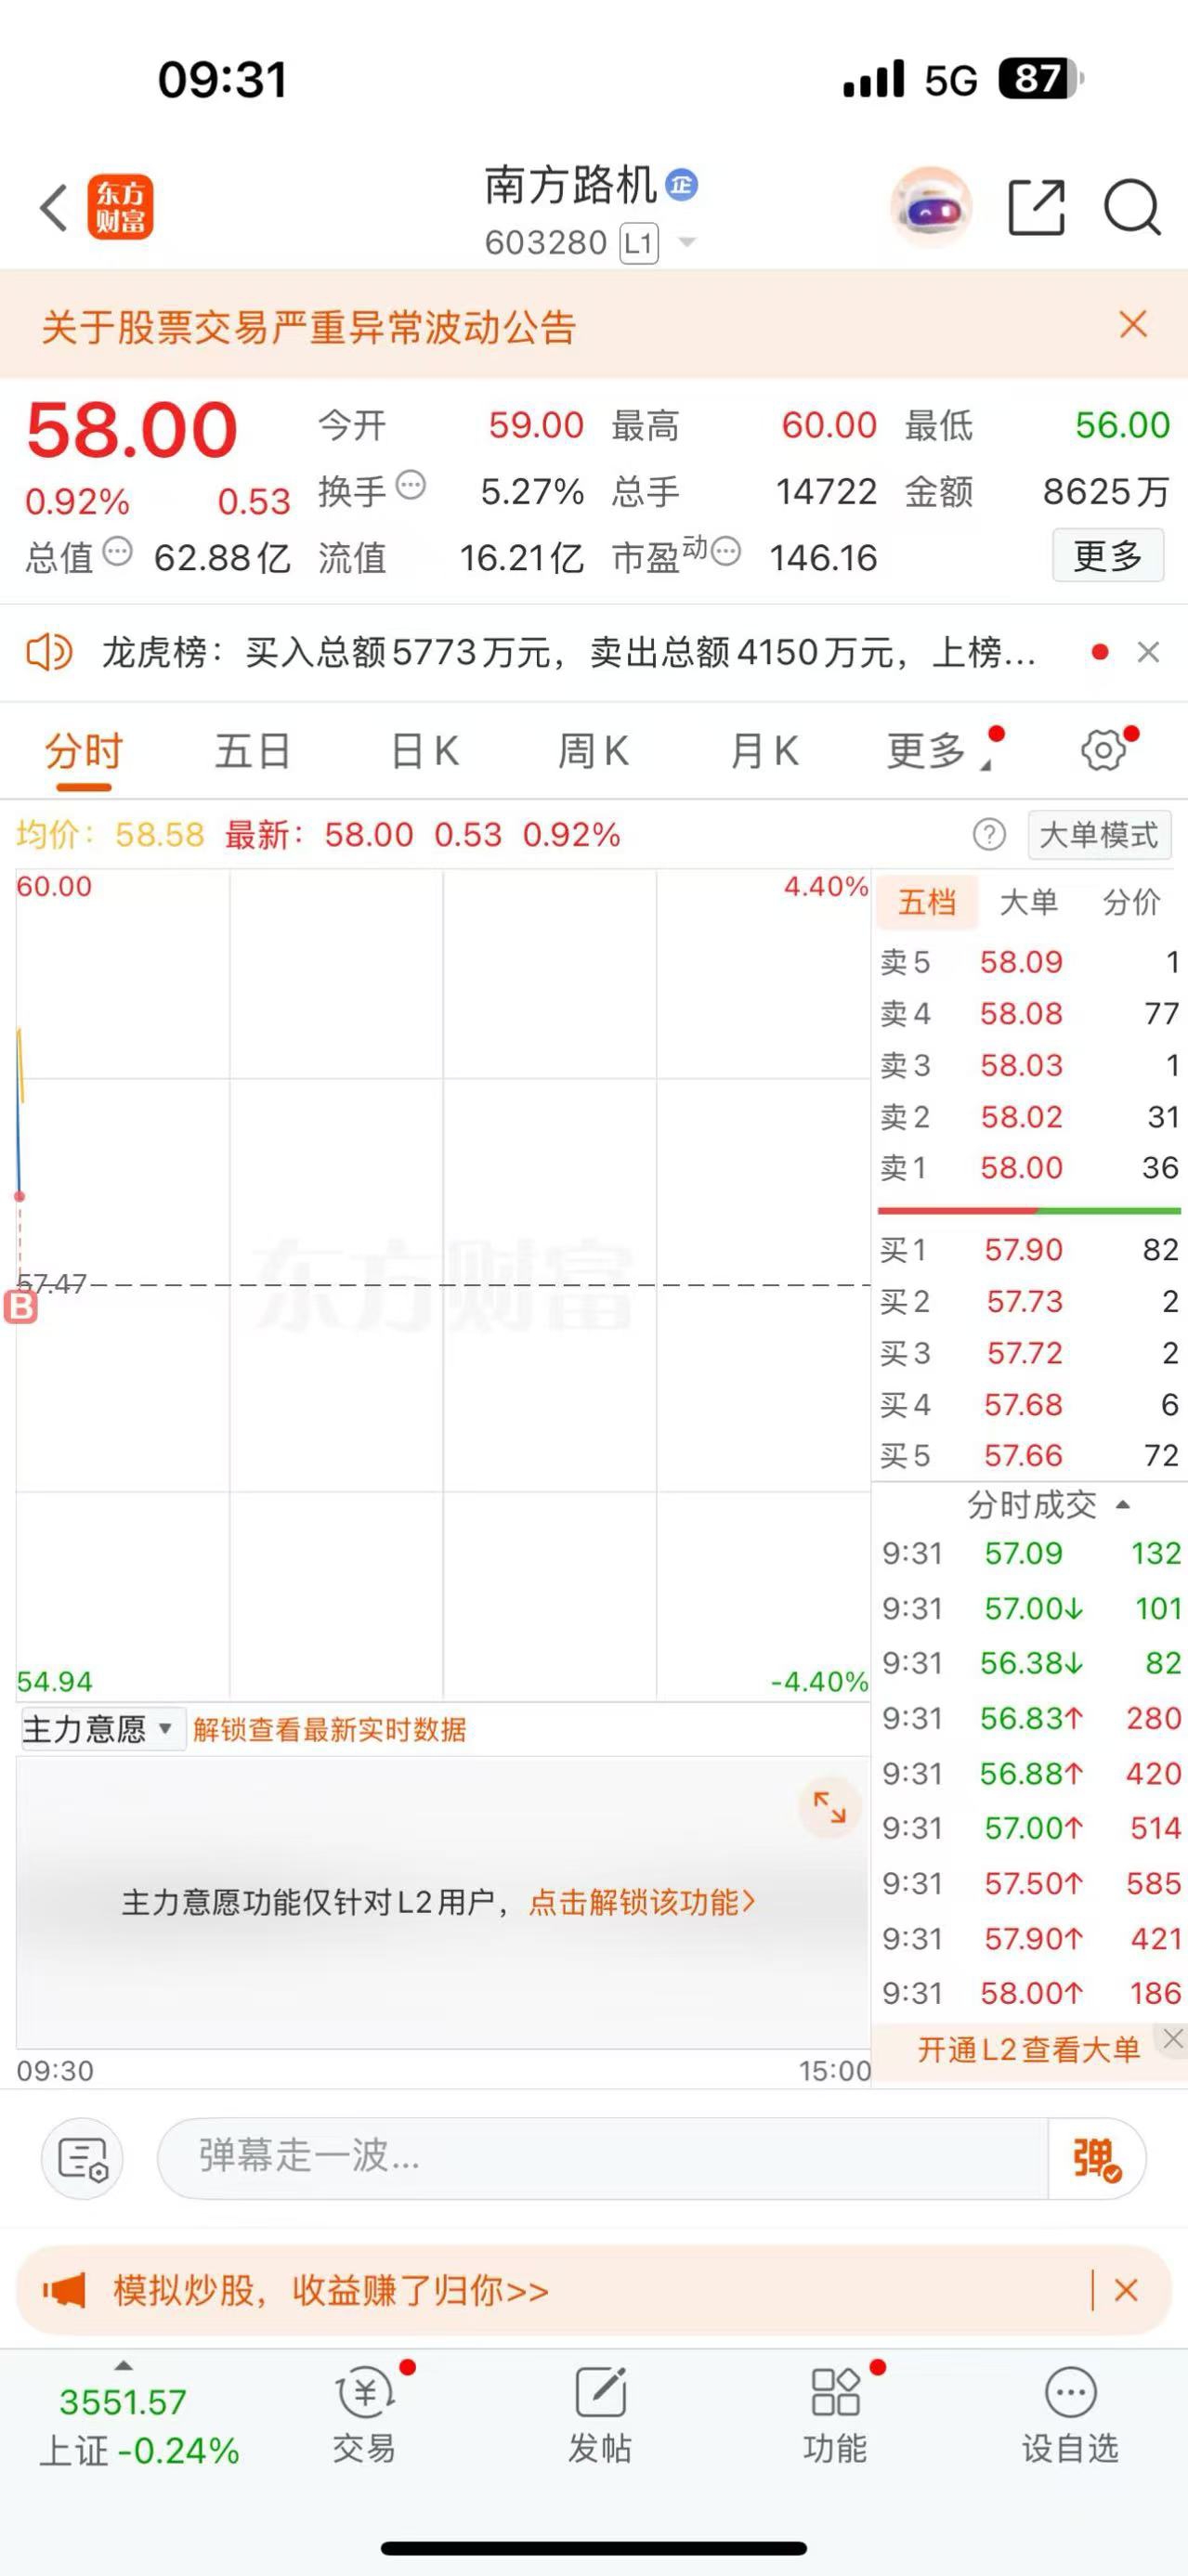Open the 东方财富 logo icon
Image resolution: width=1188 pixels, height=2576 pixels.
coord(120,208)
